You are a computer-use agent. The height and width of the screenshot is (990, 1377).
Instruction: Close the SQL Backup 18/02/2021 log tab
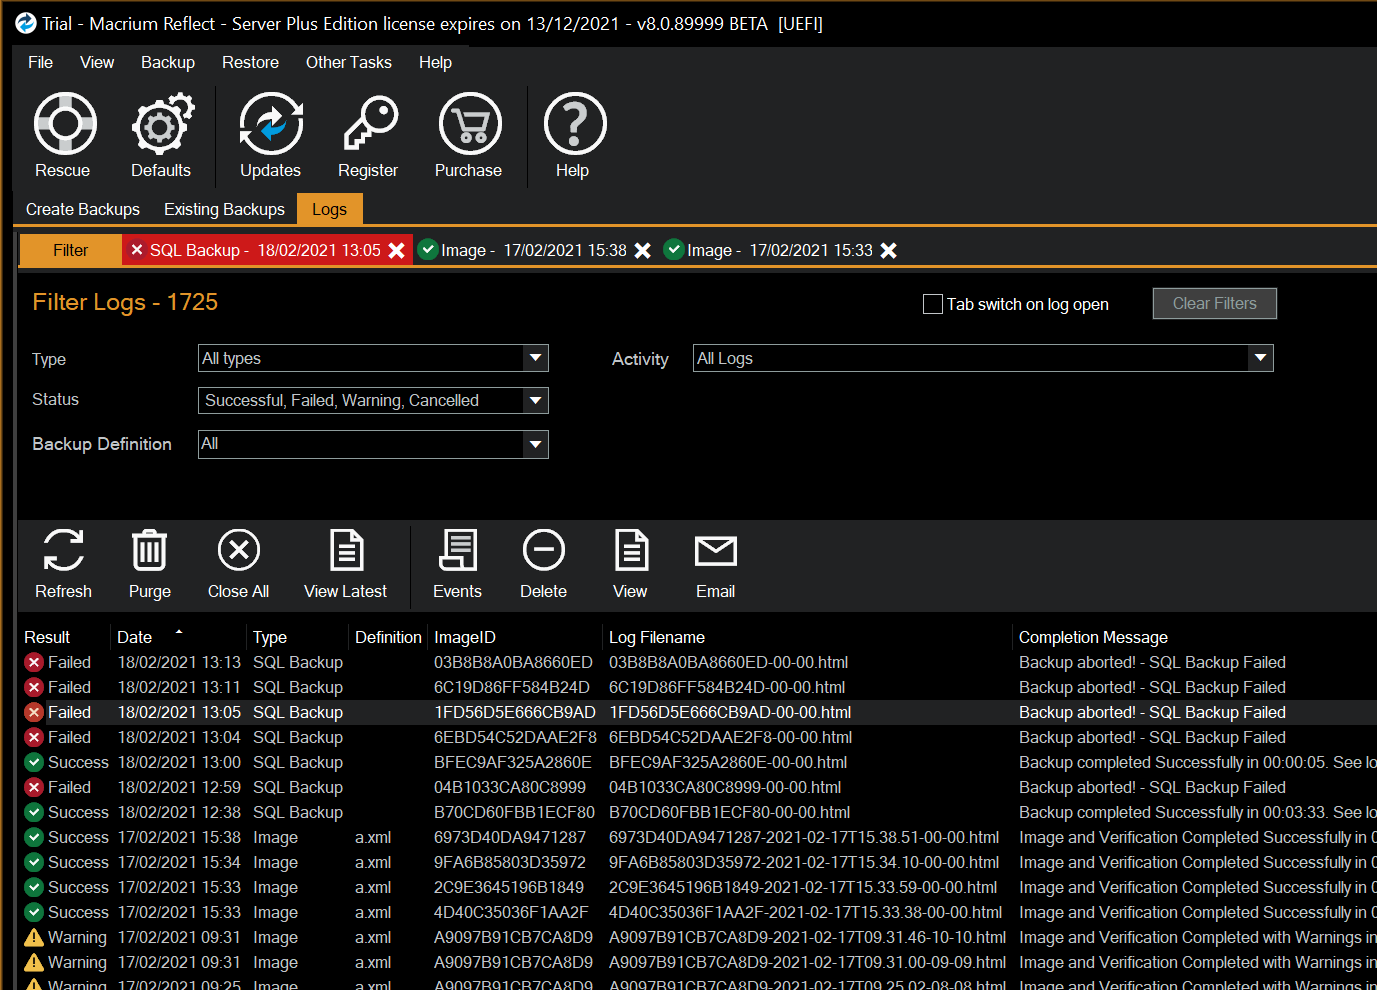397,250
